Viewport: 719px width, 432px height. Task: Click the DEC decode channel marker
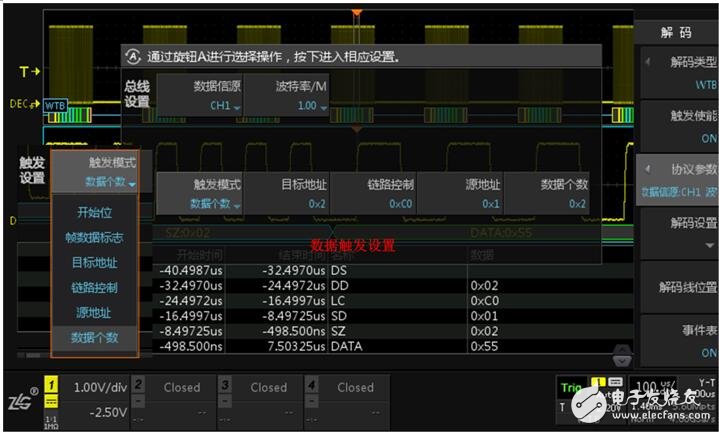[x=23, y=103]
